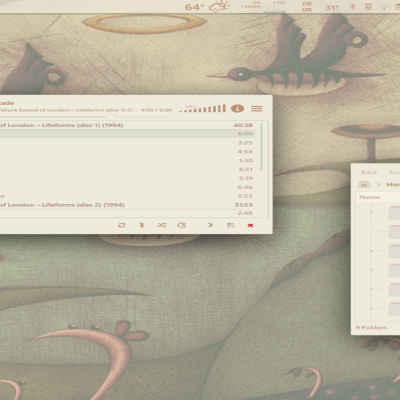Viewport: 400px width, 400px height.
Task: Select the second folder icon in file manager
Action: click(x=394, y=232)
